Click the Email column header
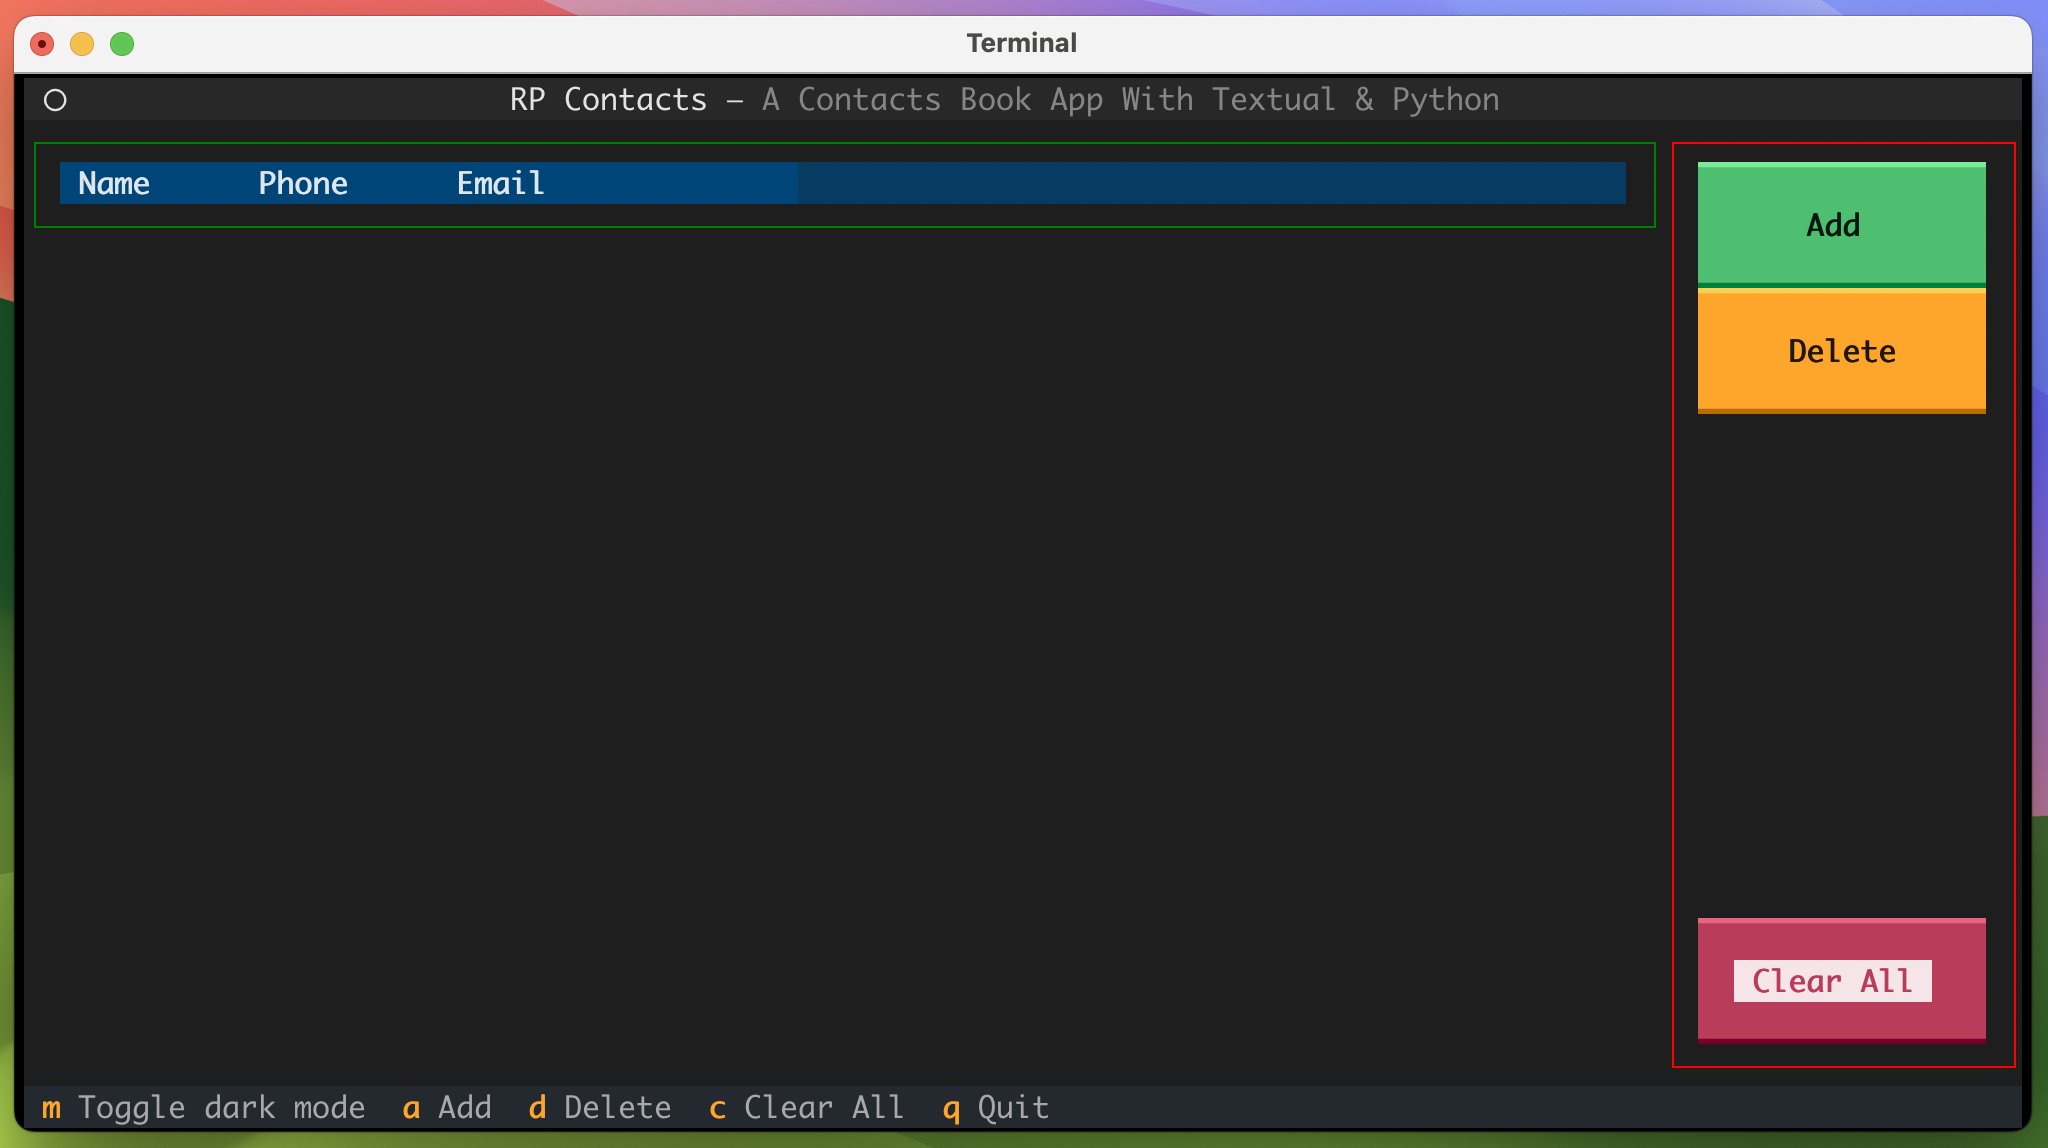 pos(500,183)
